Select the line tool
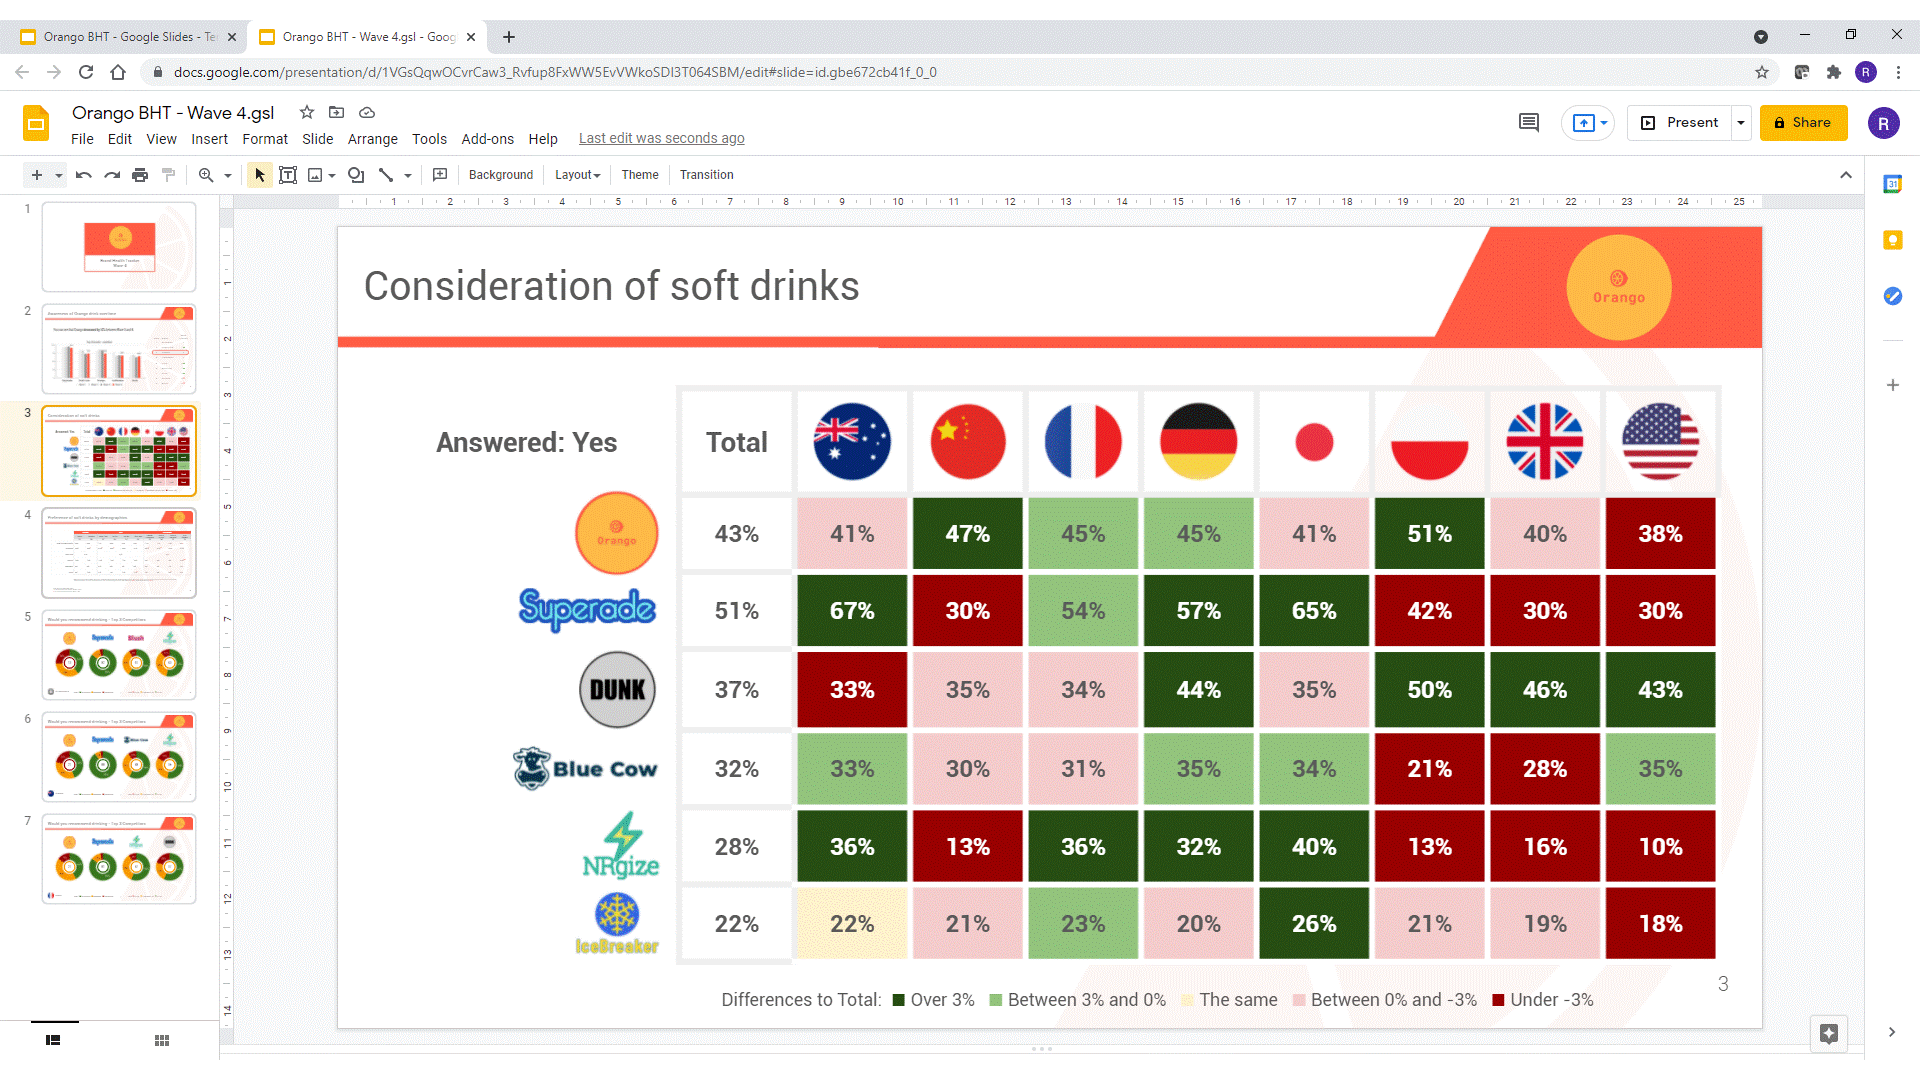 [386, 175]
